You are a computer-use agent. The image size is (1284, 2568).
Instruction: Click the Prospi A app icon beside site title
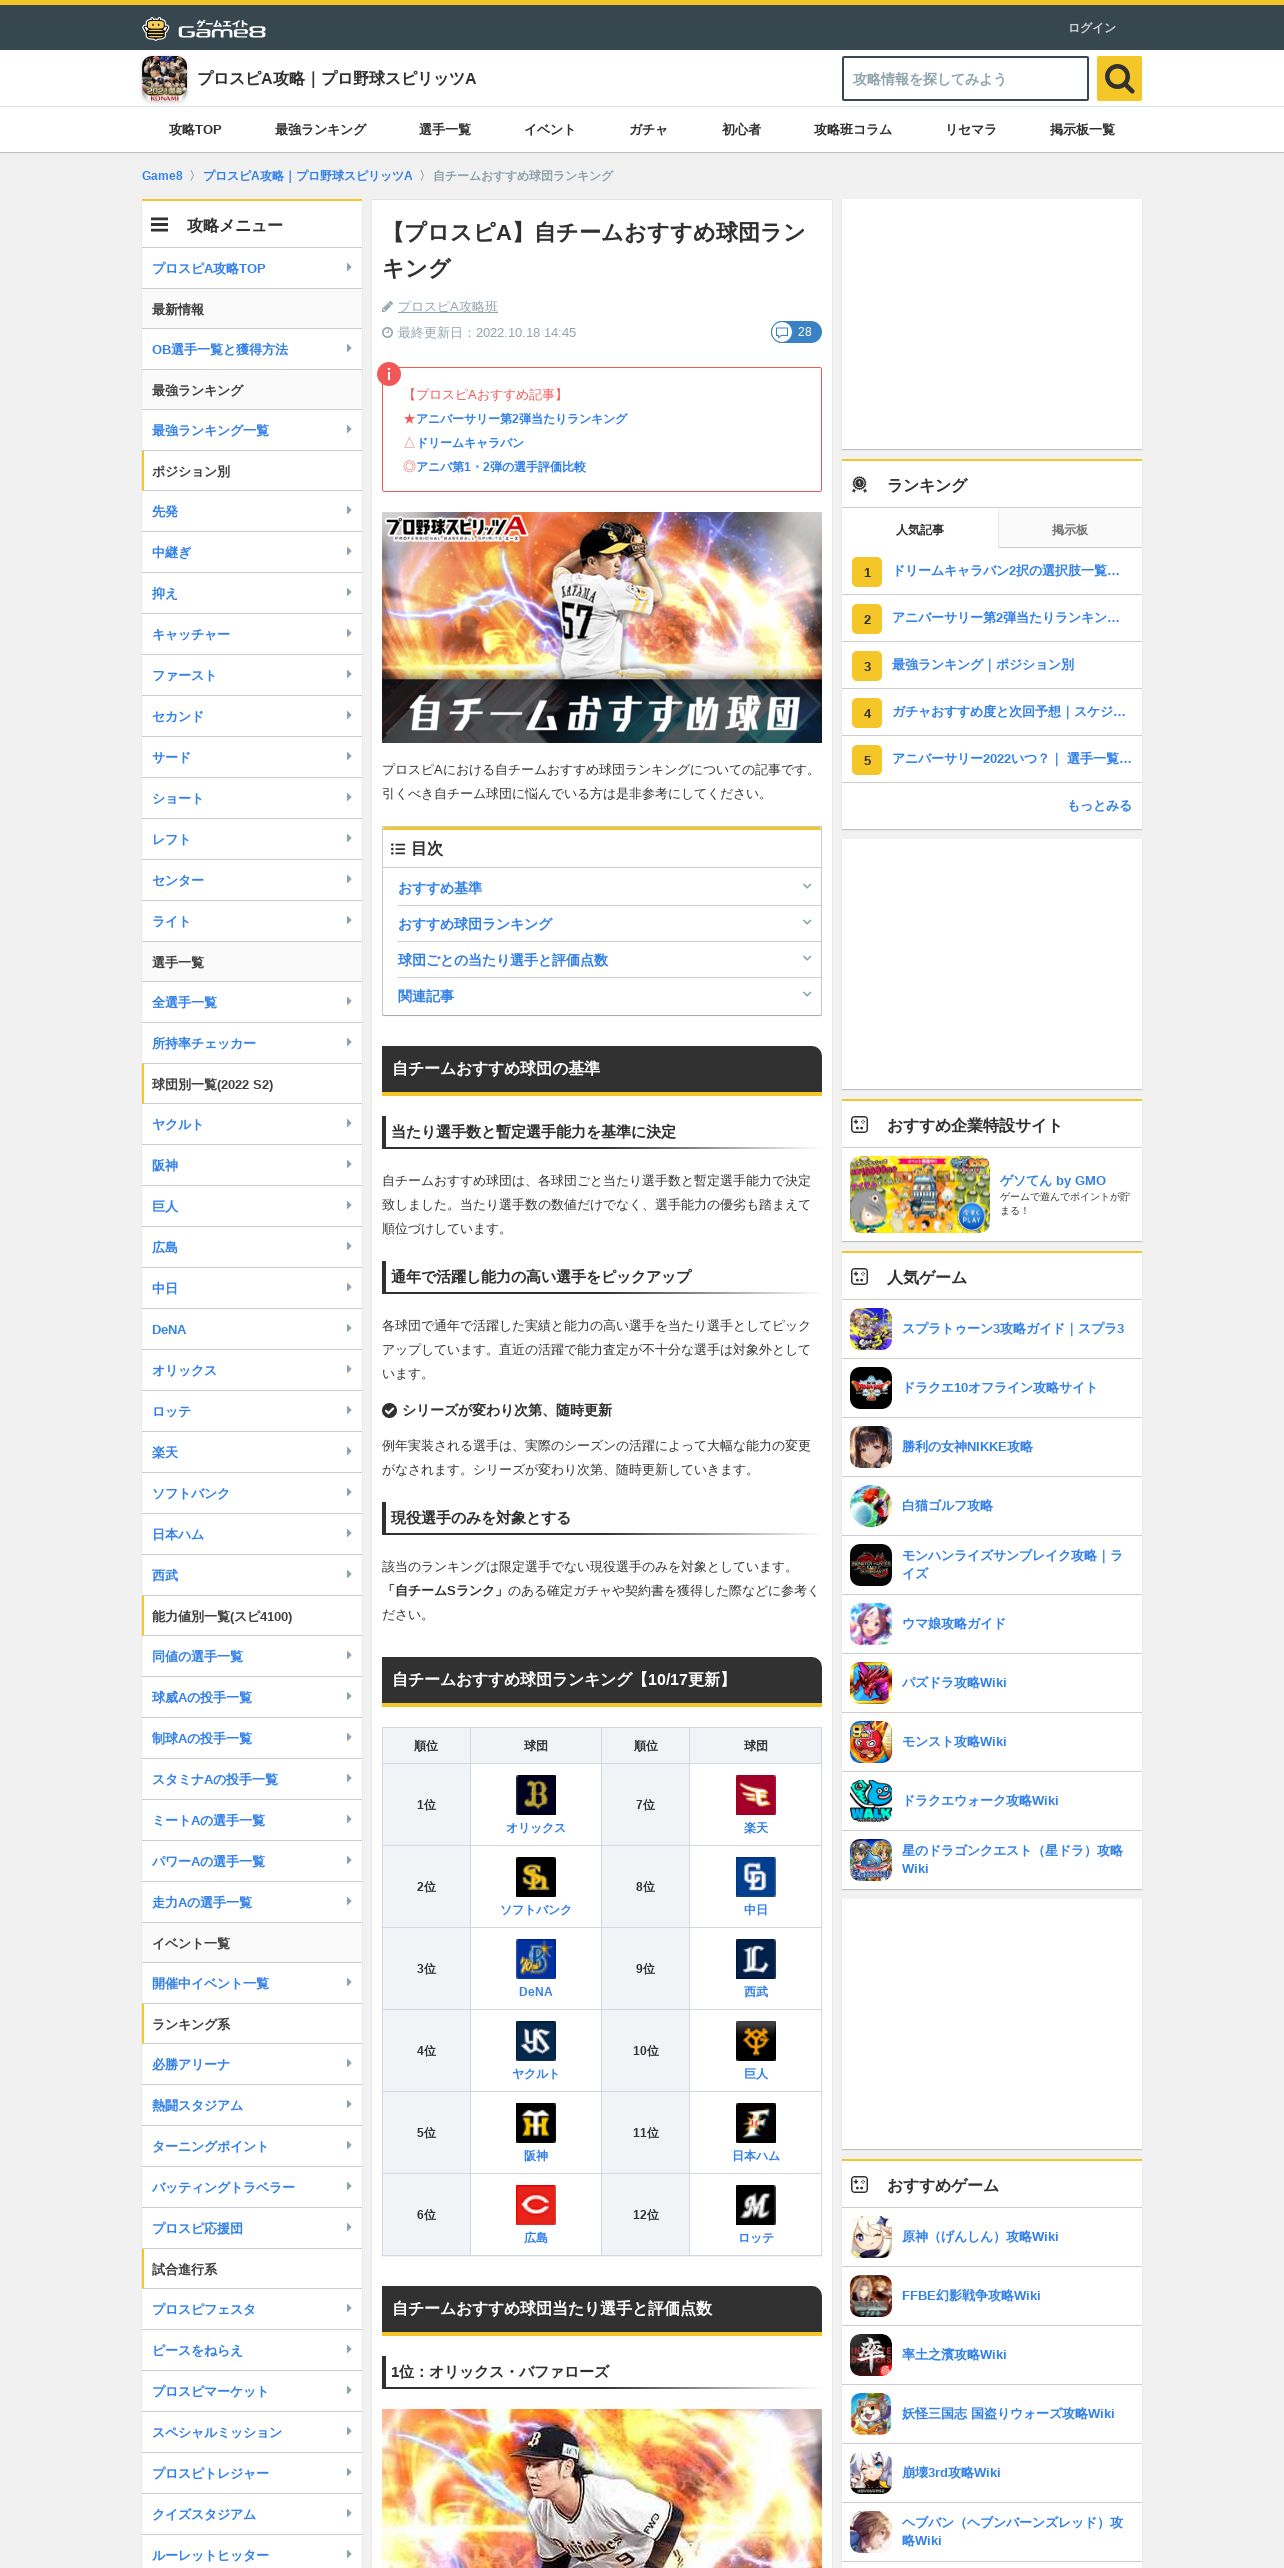(164, 78)
